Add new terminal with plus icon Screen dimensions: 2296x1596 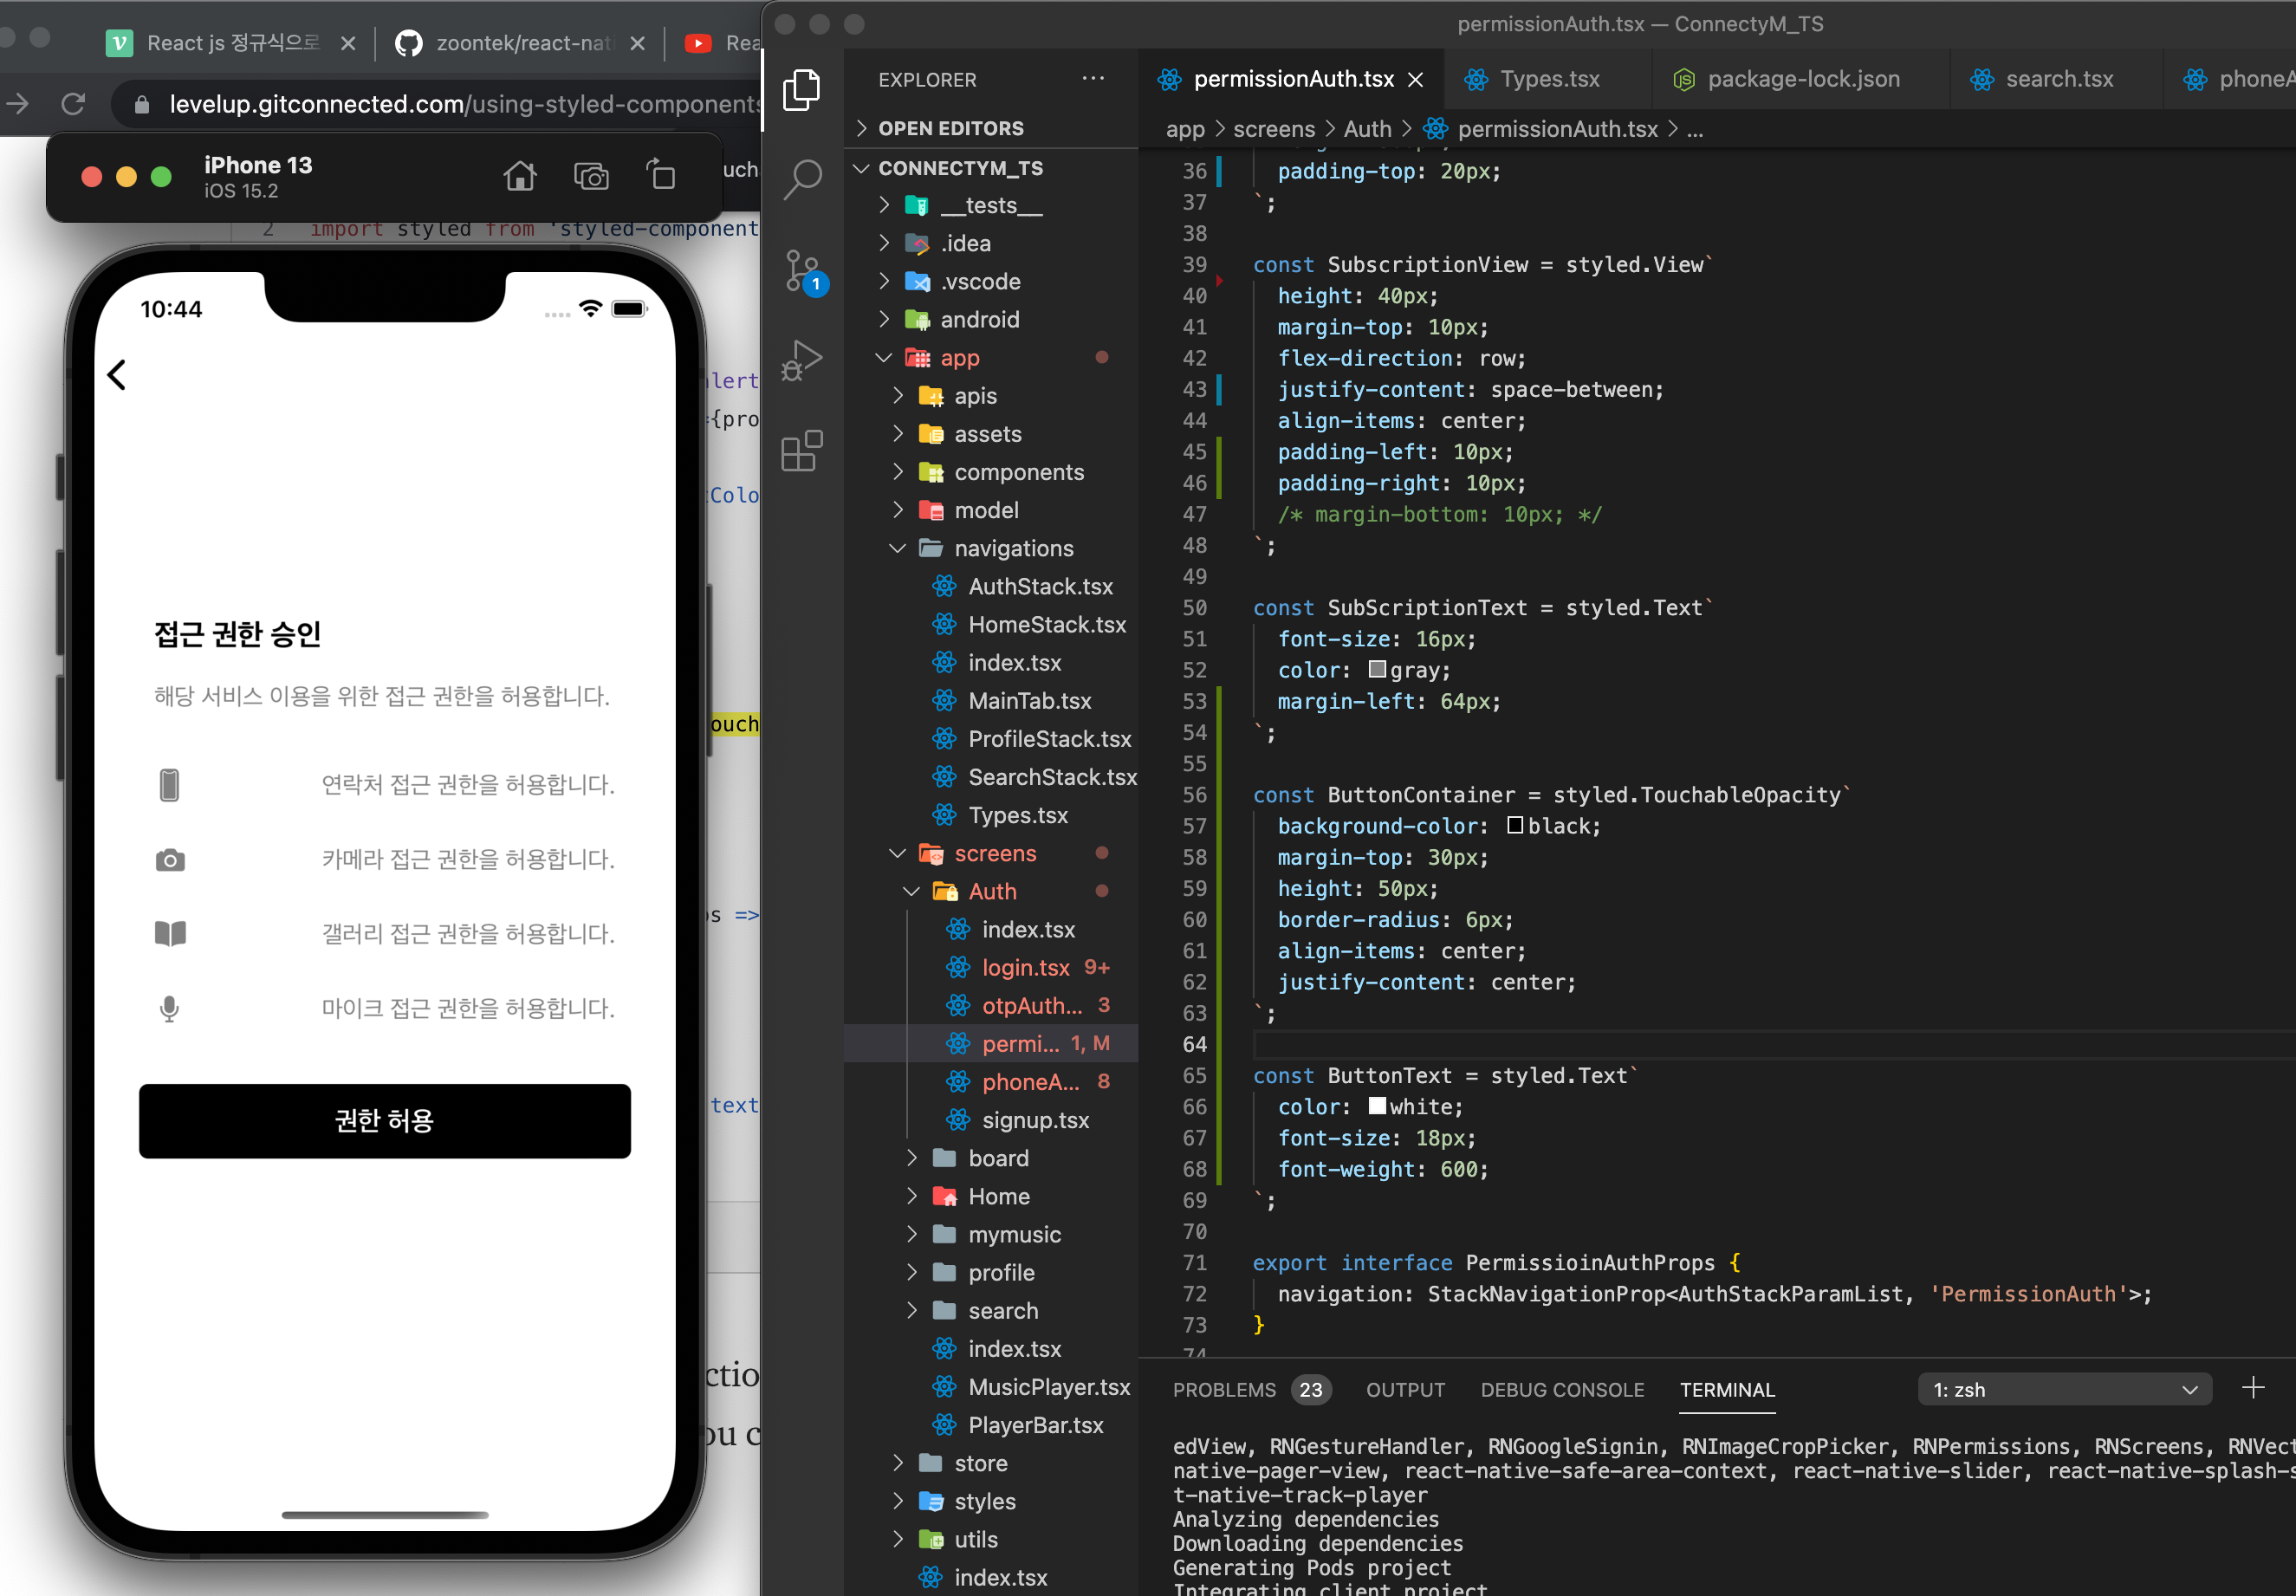[x=2252, y=1388]
